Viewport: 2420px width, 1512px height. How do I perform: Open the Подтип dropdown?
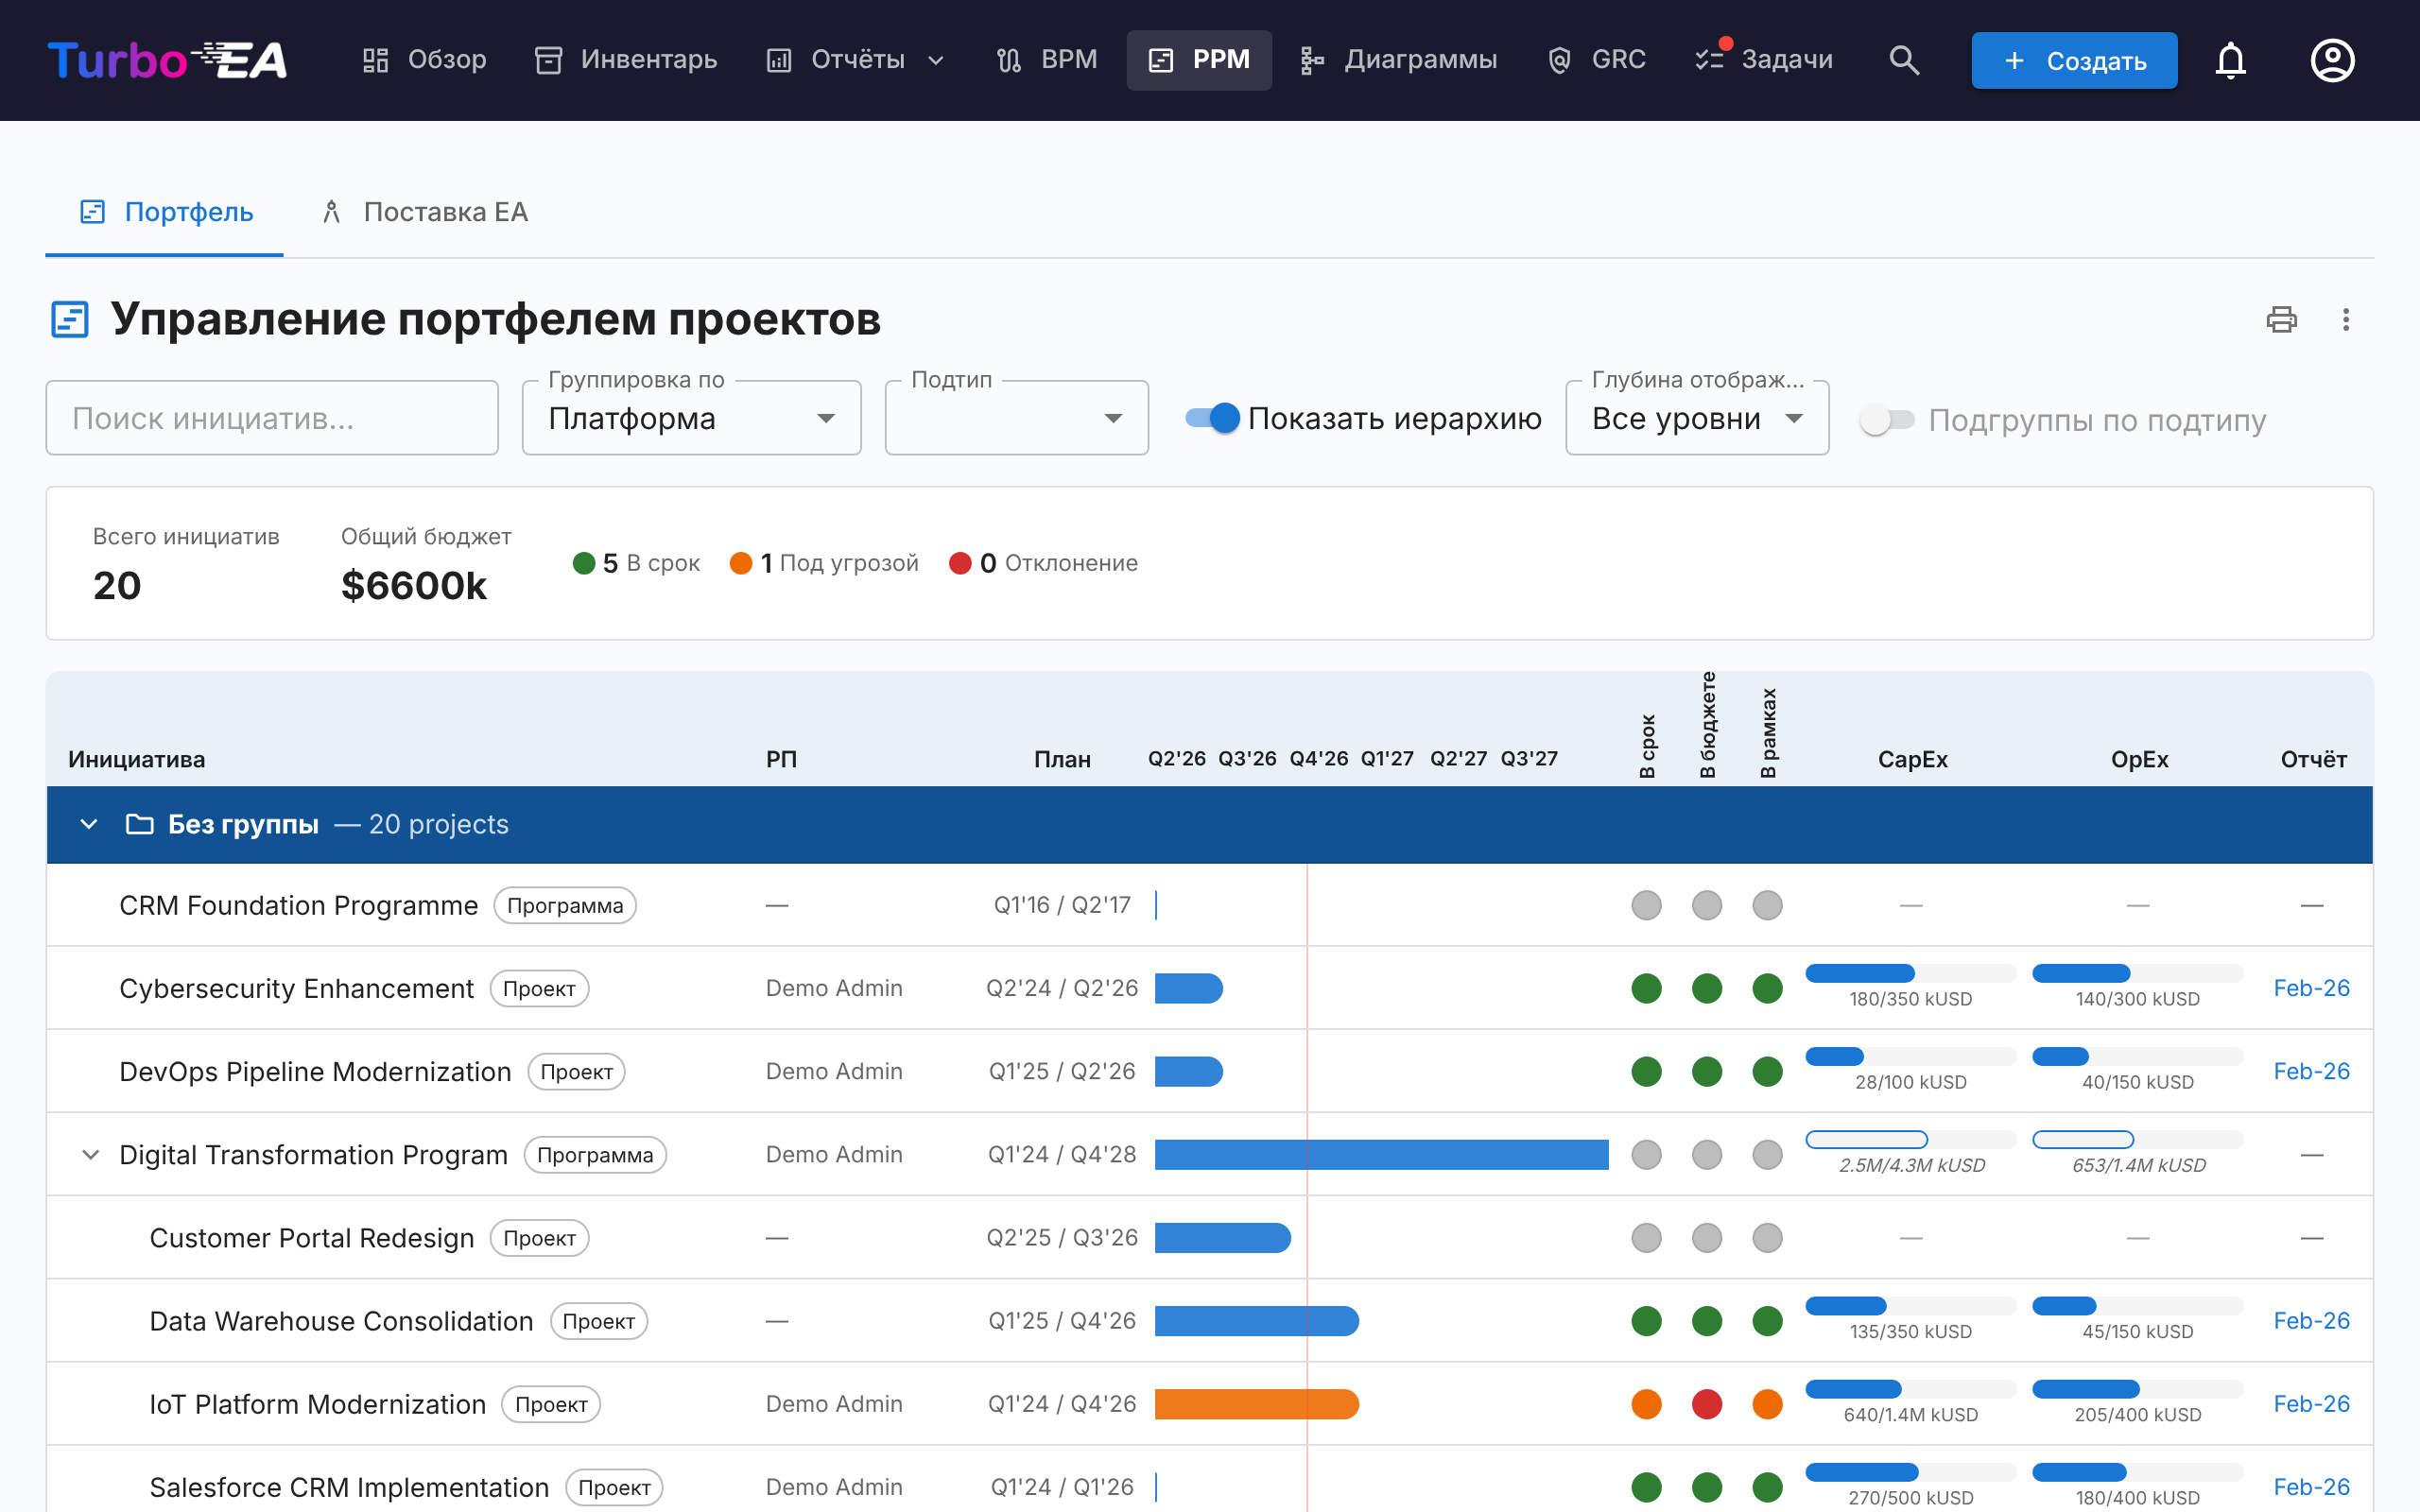click(x=1016, y=418)
